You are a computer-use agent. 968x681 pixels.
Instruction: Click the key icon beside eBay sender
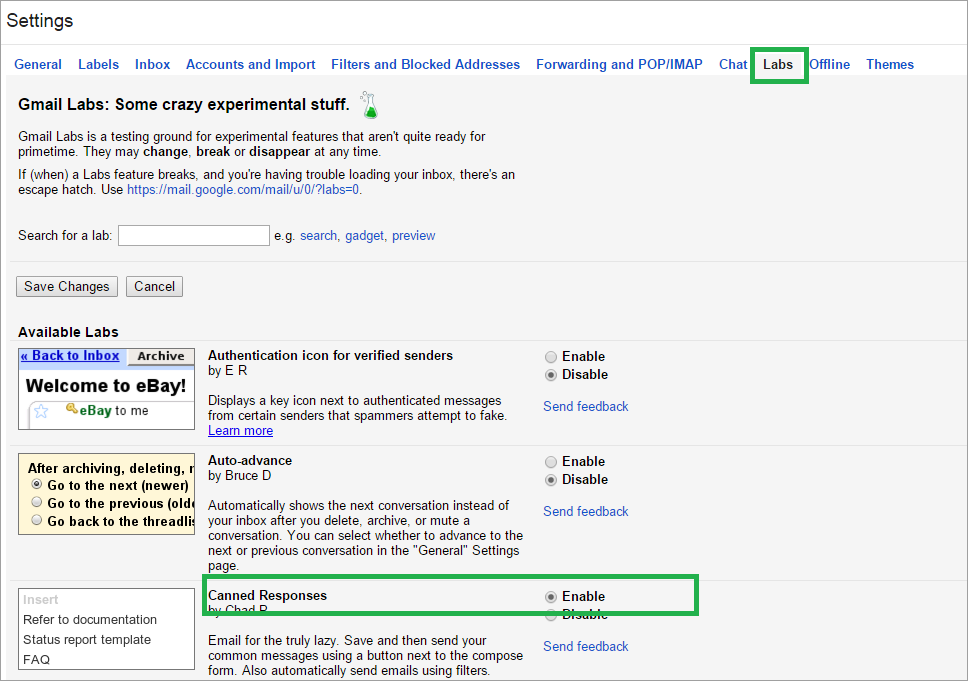click(x=73, y=410)
